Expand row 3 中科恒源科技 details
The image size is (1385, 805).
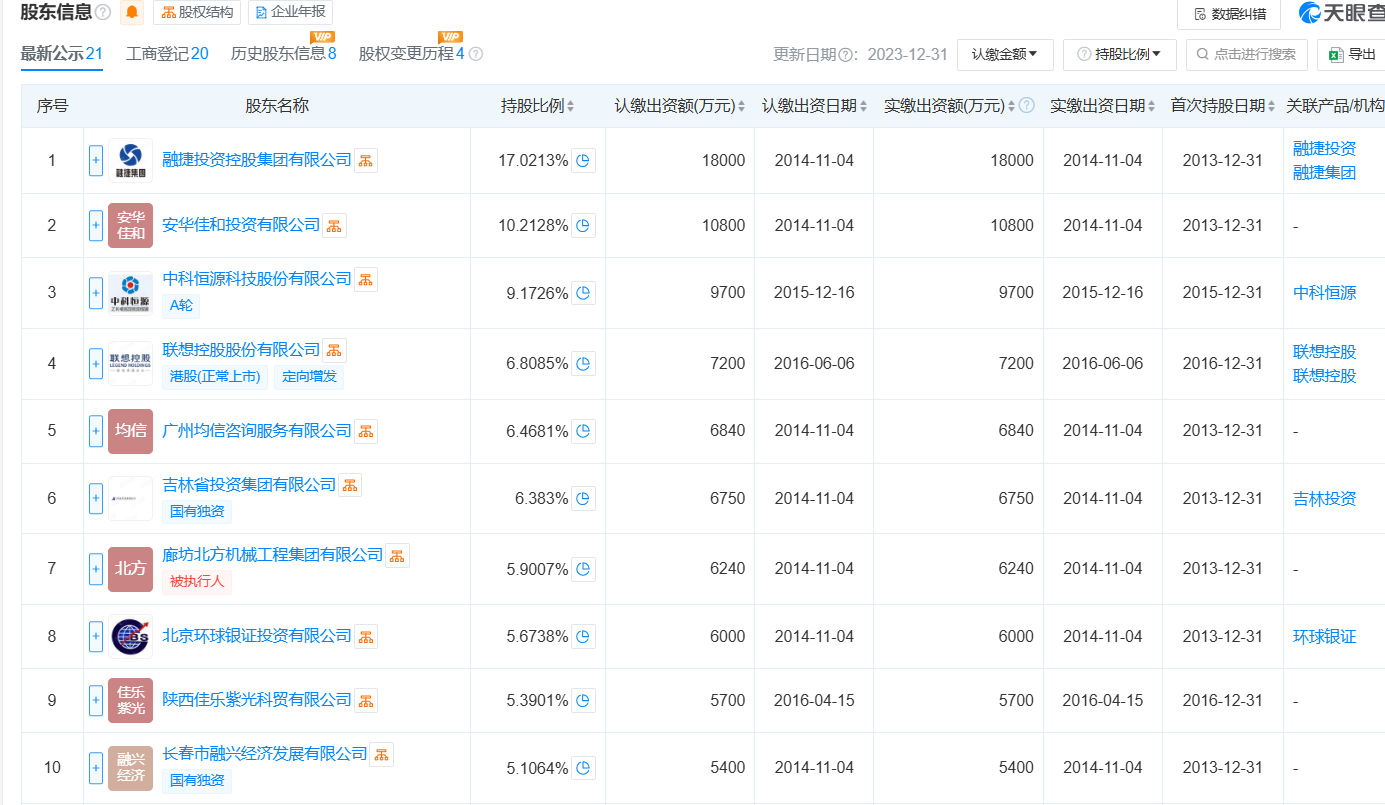[x=96, y=293]
